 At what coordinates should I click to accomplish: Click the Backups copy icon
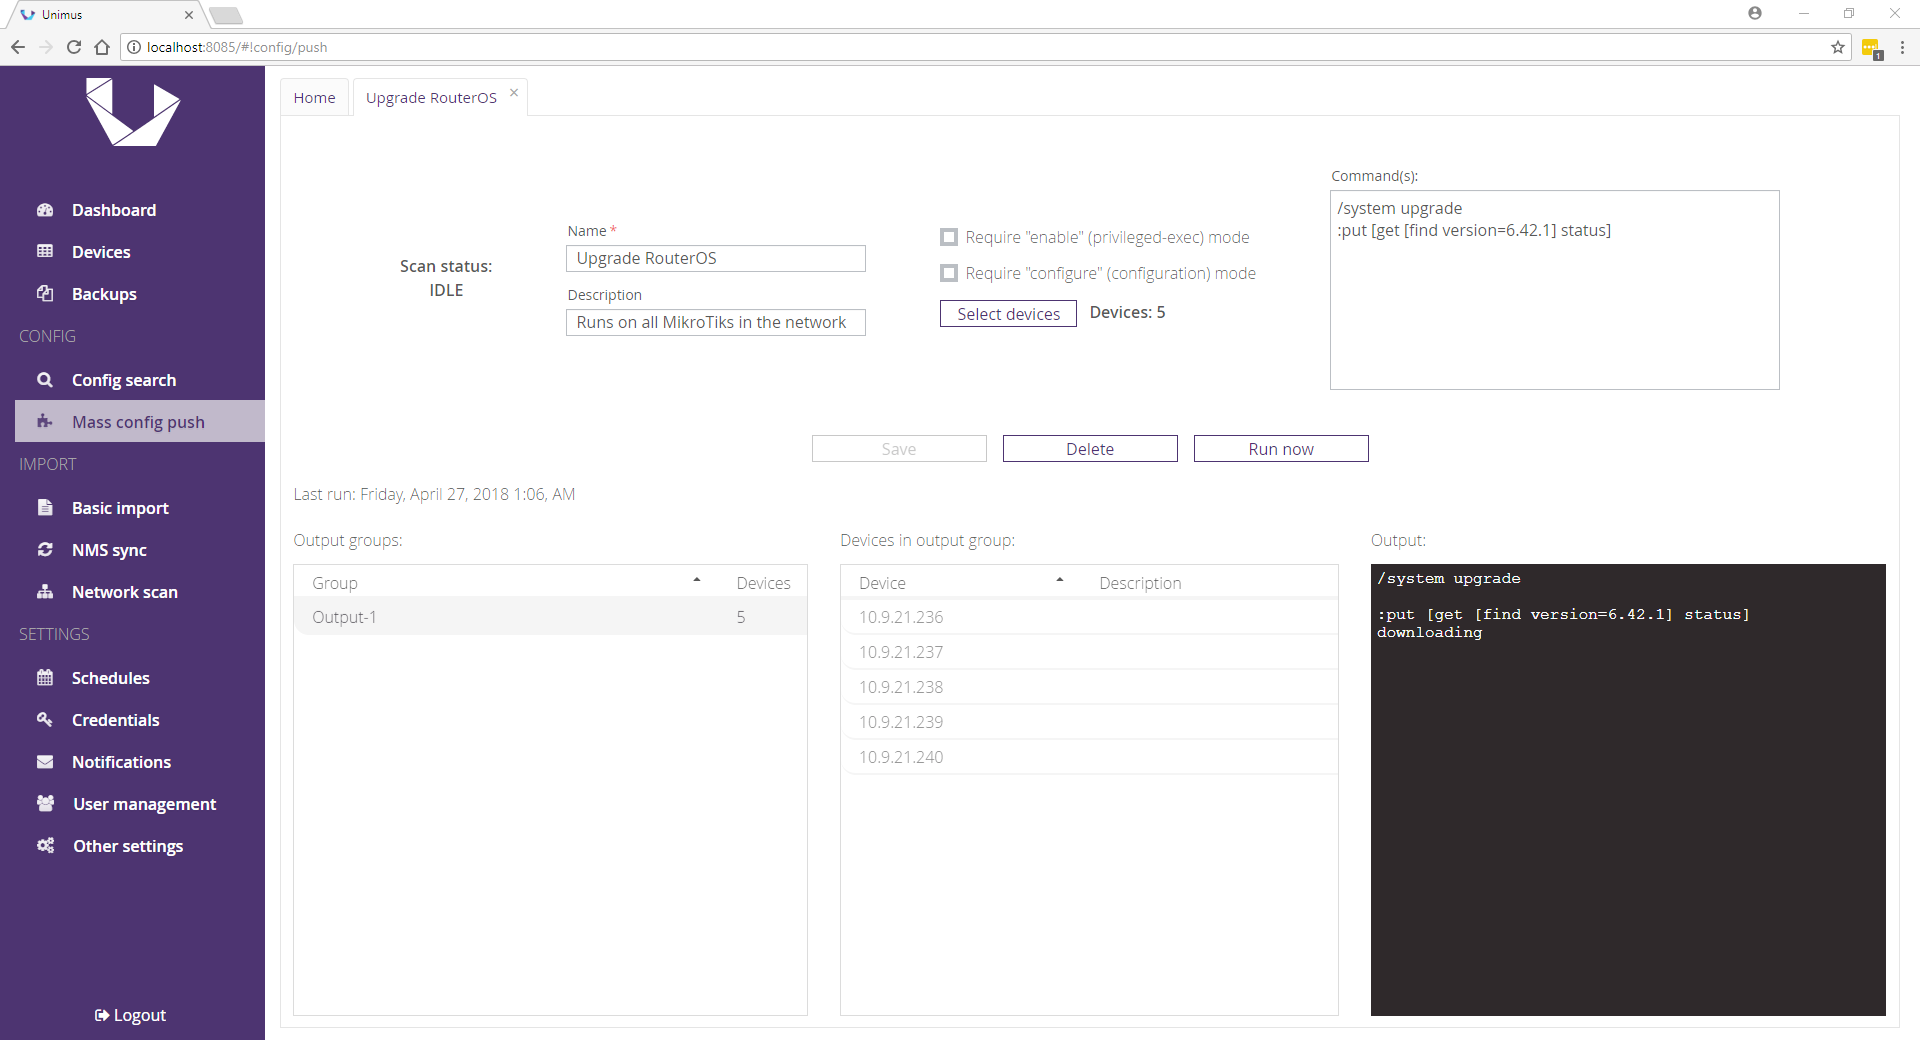click(45, 293)
